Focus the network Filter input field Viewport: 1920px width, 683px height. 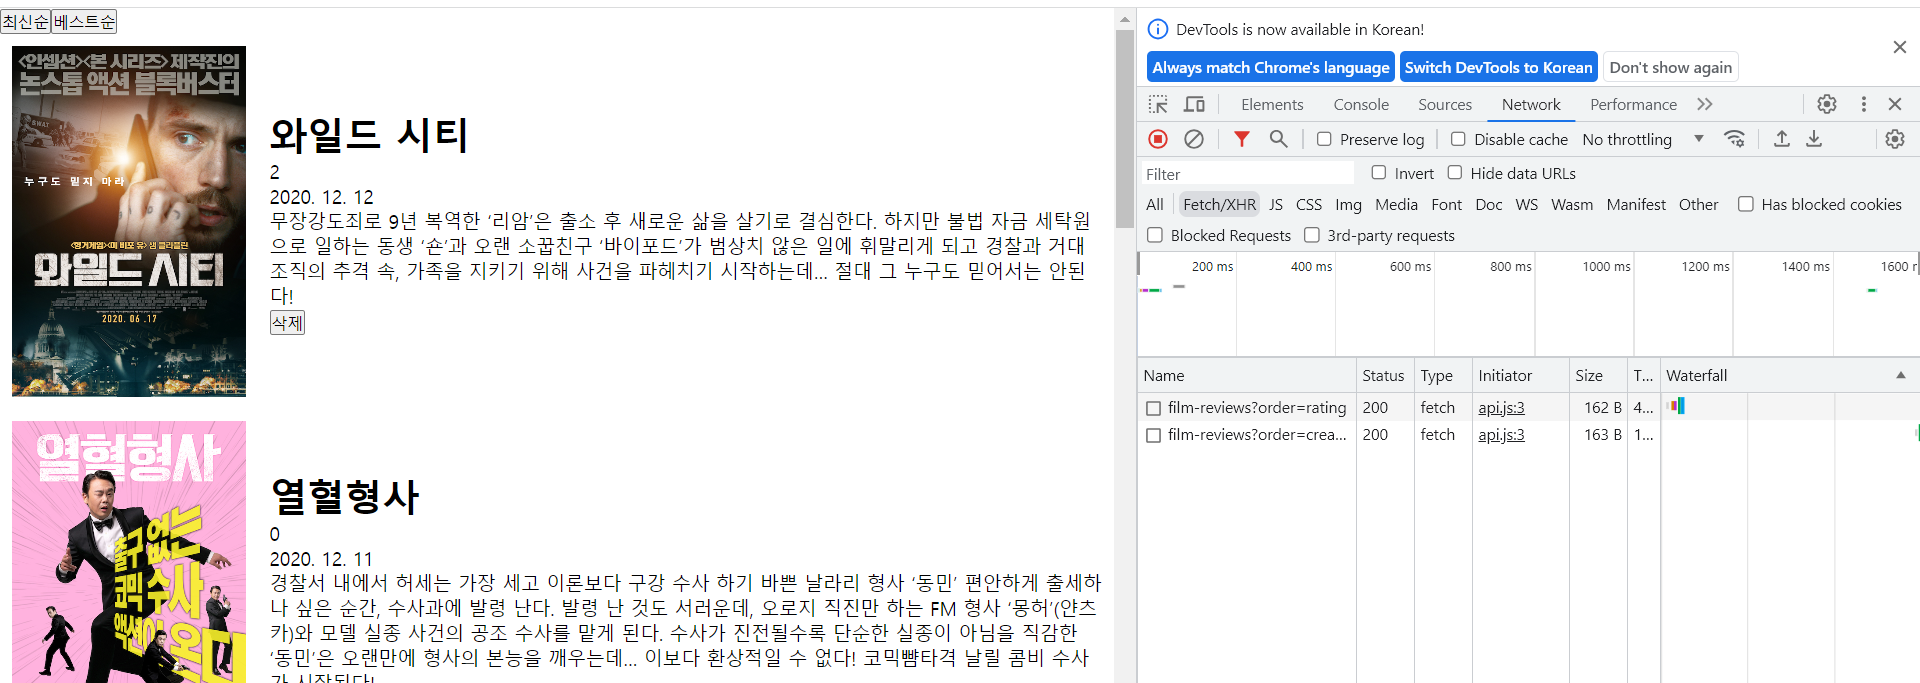click(1247, 173)
